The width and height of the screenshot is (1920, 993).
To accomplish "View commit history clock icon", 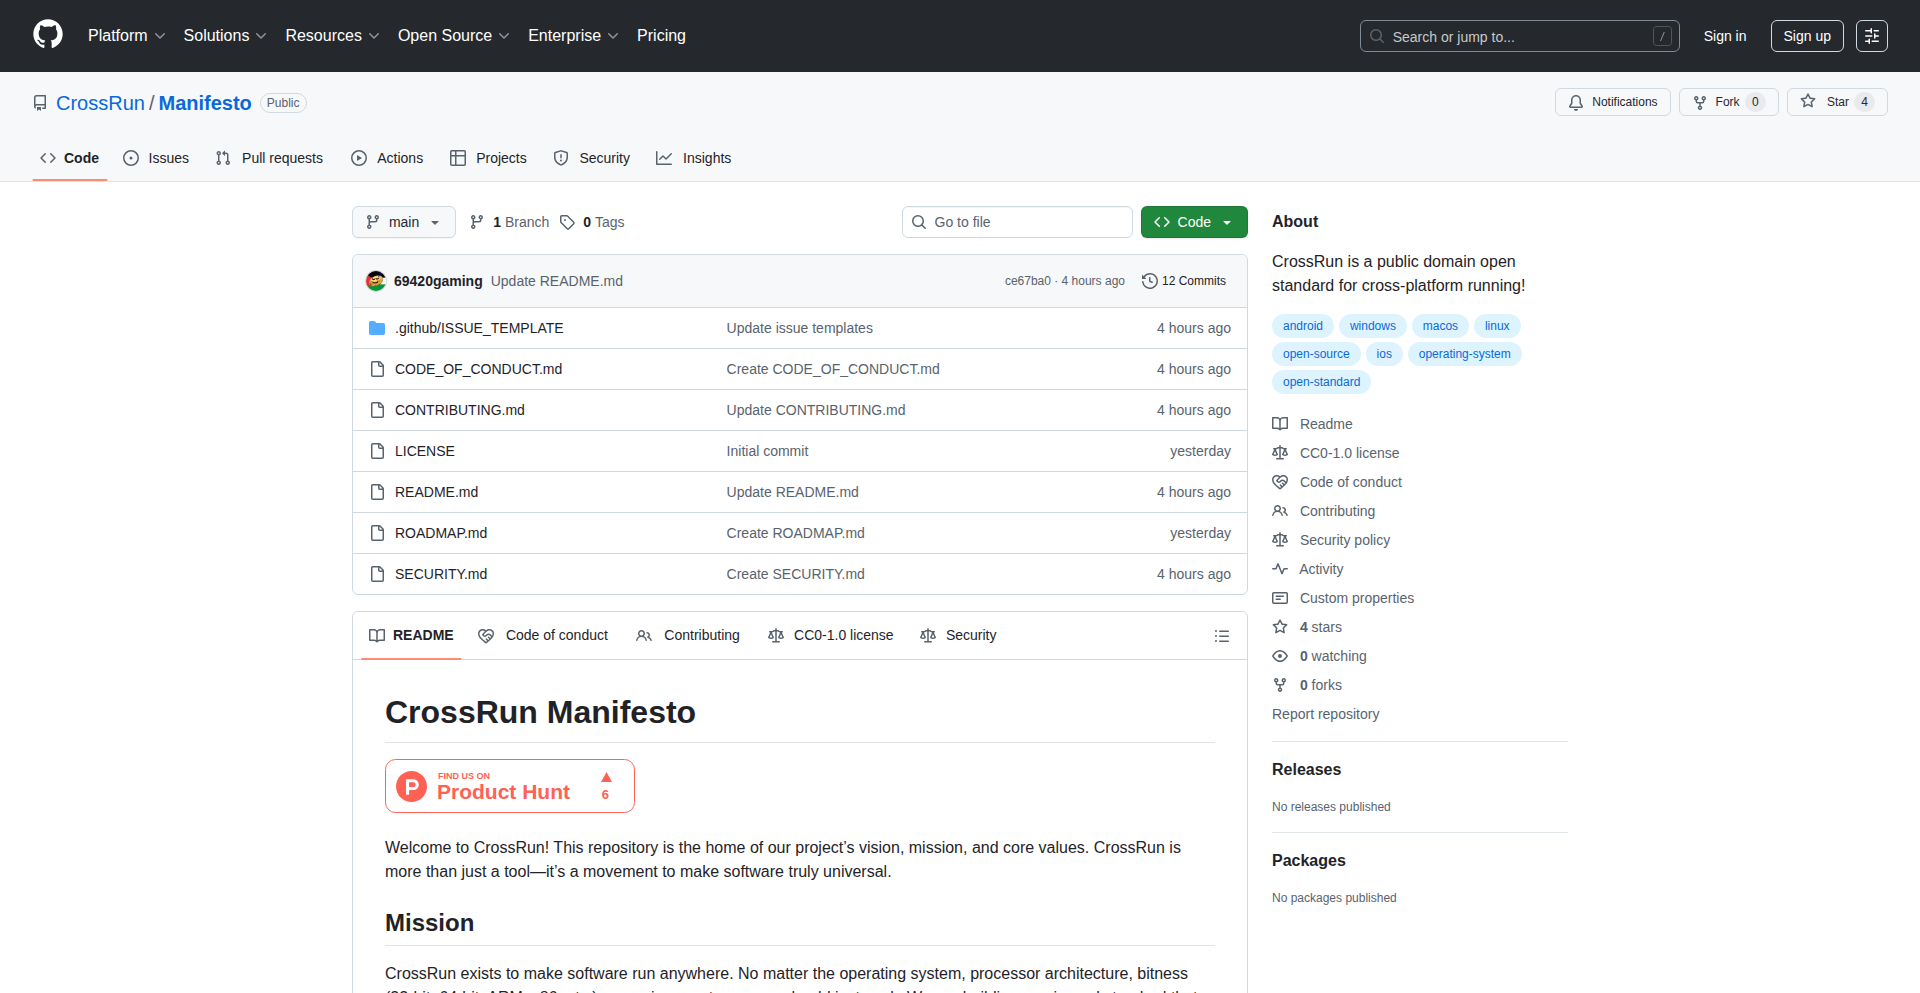I will coord(1150,281).
